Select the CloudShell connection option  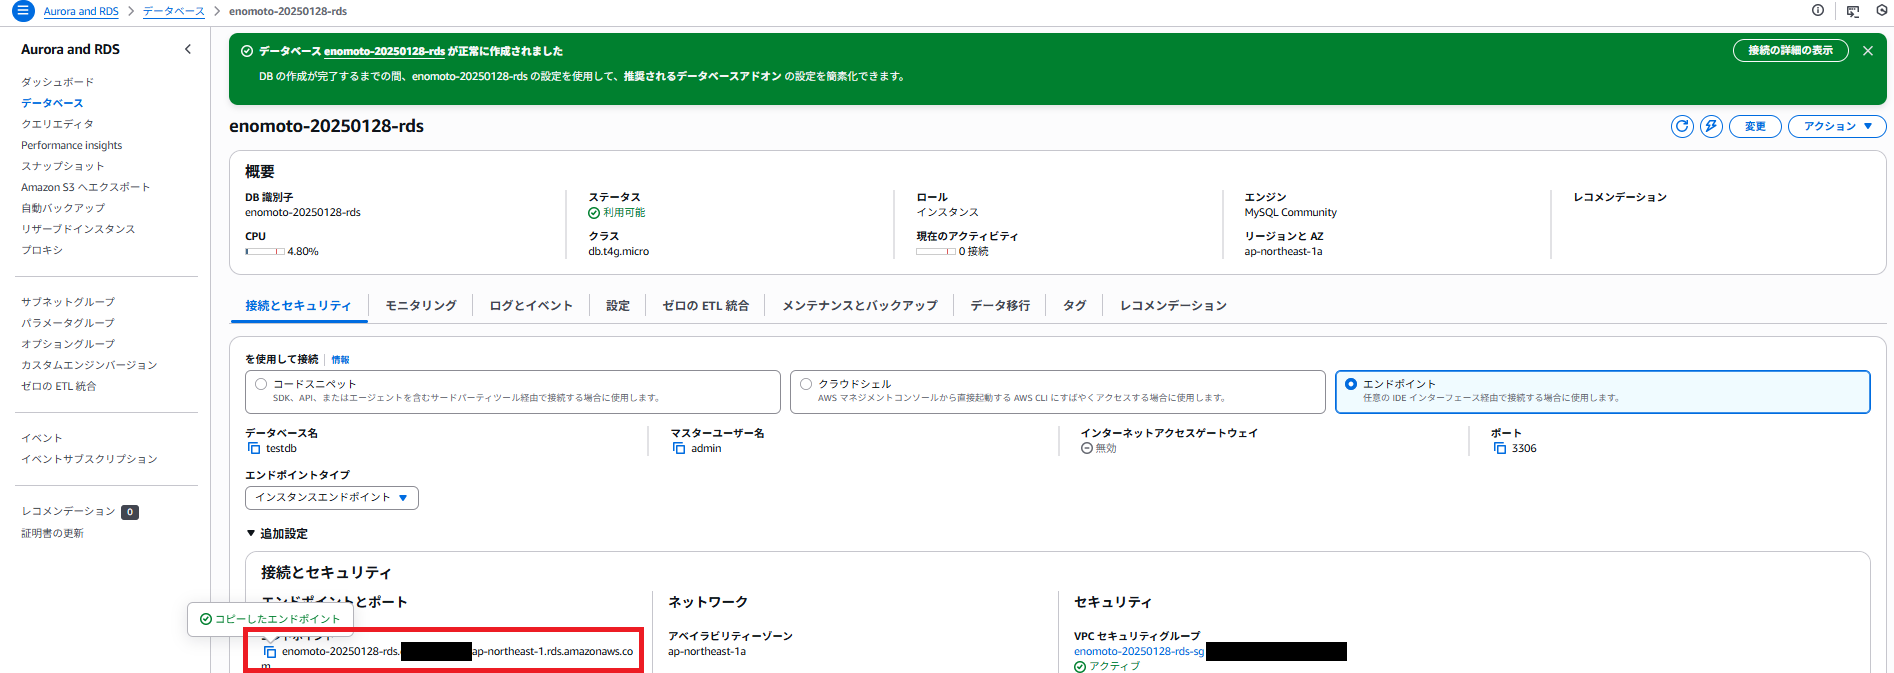tap(1057, 392)
